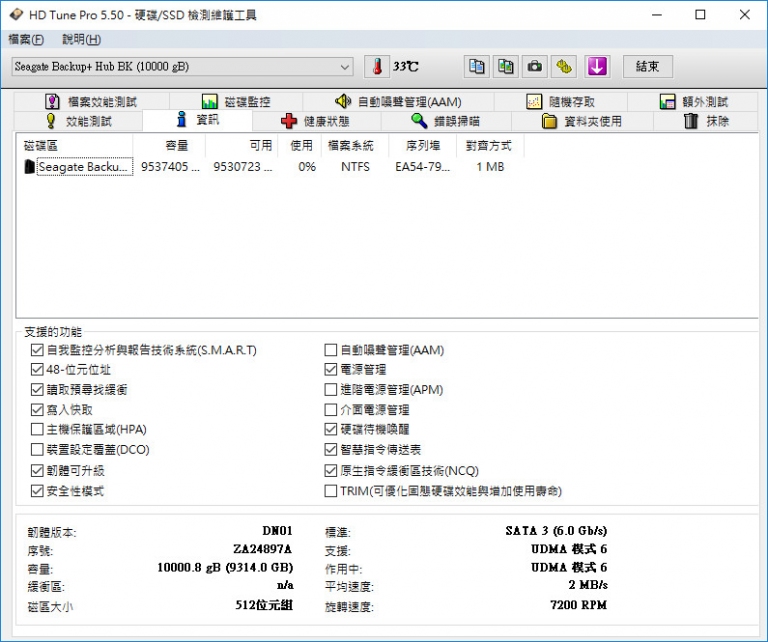768x642 pixels.
Task: Toggle the 主機保護區域(HPA) checkbox
Action: pos(37,429)
